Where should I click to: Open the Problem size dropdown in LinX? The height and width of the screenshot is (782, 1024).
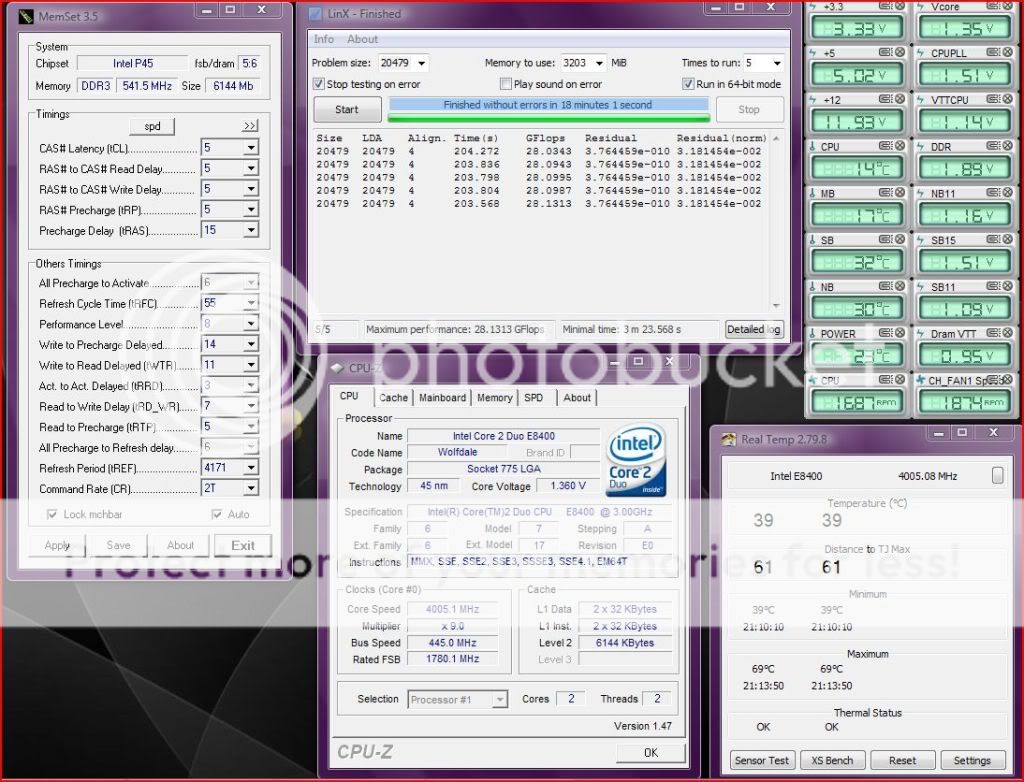pos(422,63)
